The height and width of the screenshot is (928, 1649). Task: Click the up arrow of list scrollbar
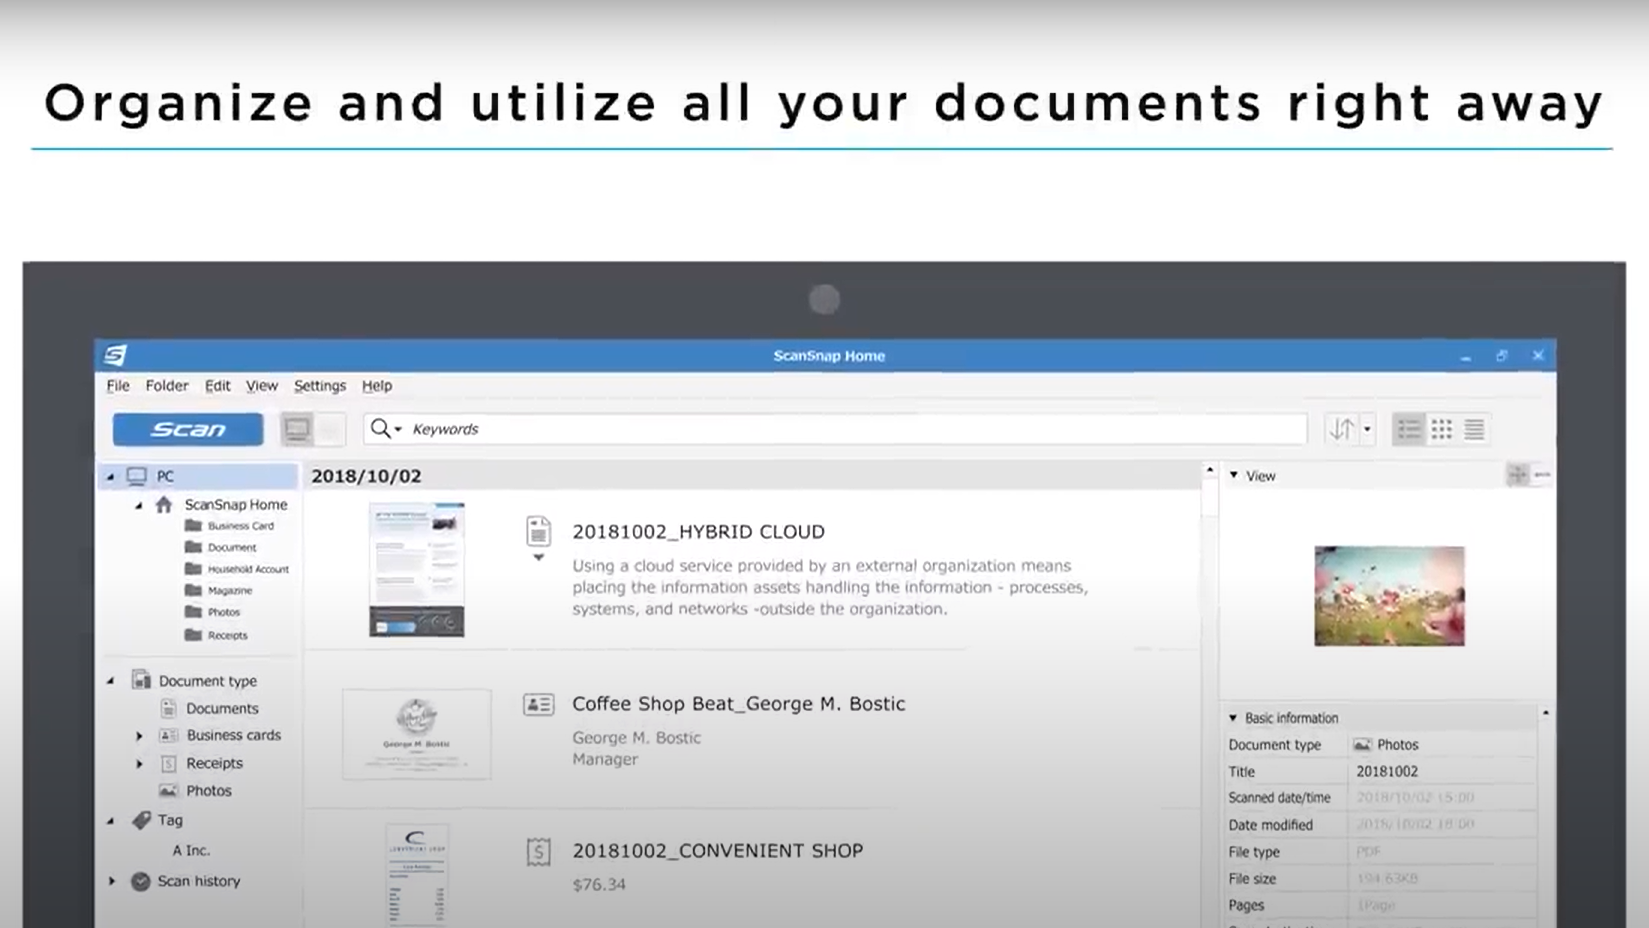[1210, 470]
